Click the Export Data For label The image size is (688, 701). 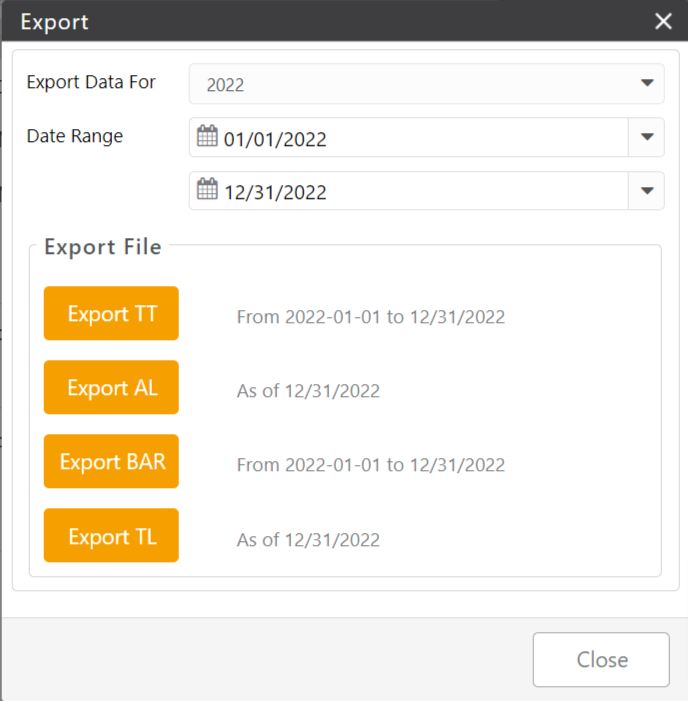click(91, 82)
